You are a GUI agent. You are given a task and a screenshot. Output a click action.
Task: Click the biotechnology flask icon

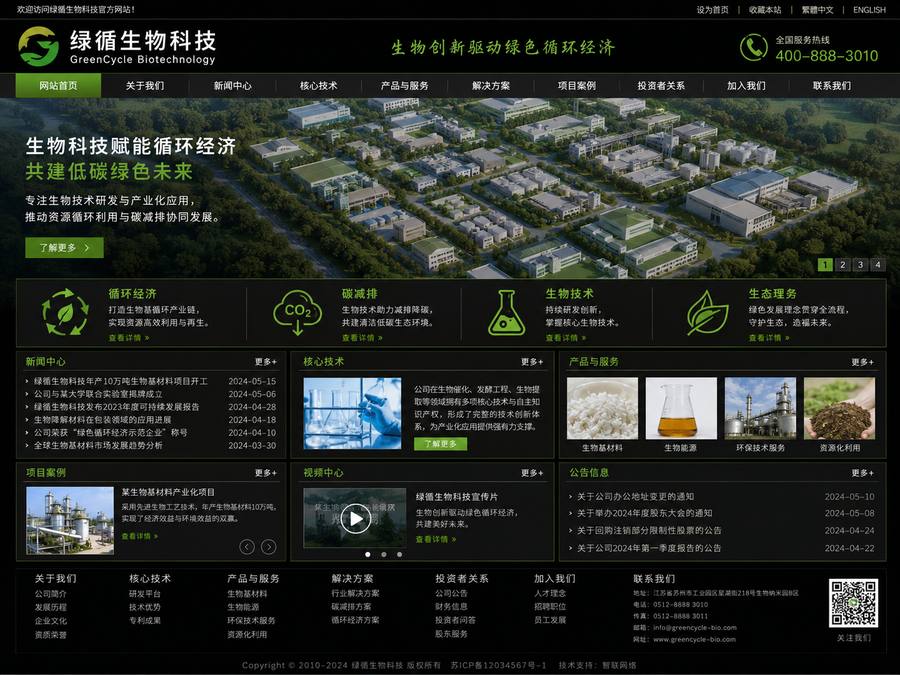pos(506,313)
